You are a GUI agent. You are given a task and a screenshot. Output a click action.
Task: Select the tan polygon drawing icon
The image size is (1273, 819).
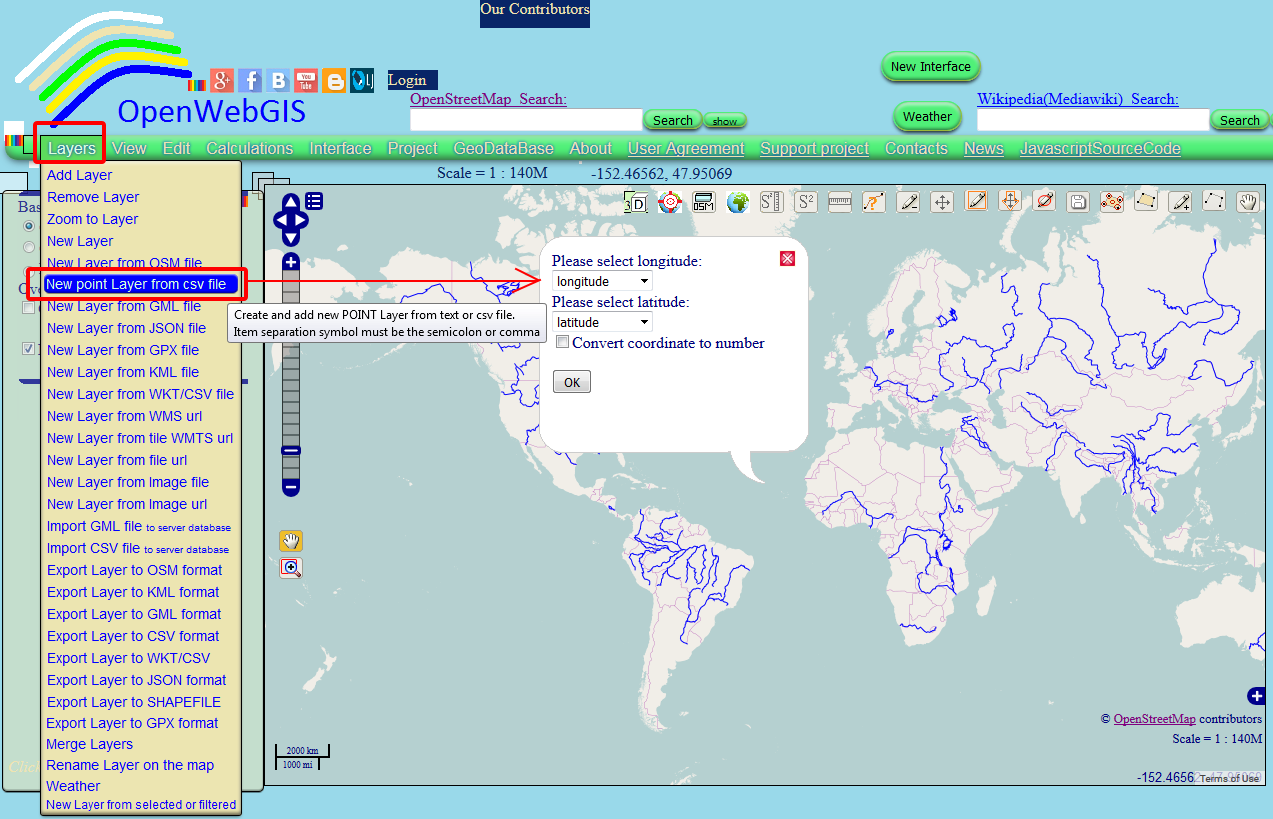click(x=1146, y=201)
